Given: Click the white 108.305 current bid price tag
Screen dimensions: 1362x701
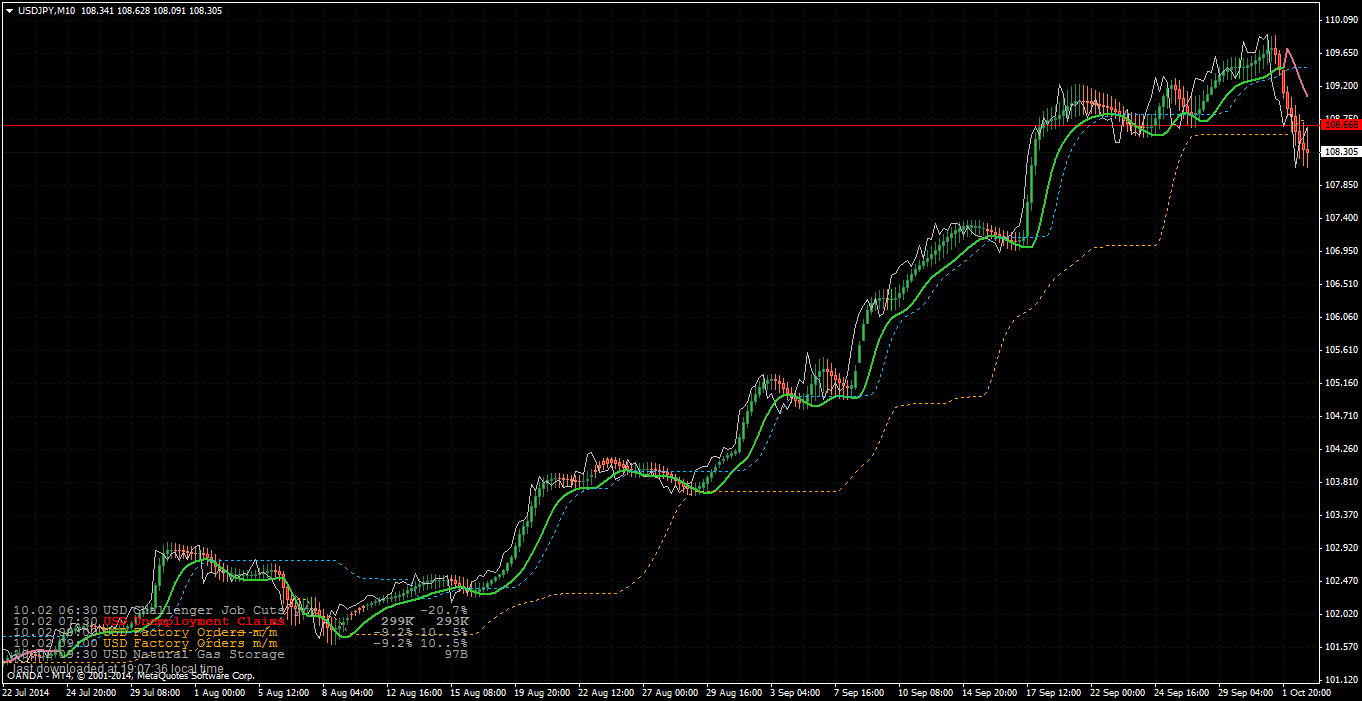Looking at the screenshot, I should coord(1340,152).
